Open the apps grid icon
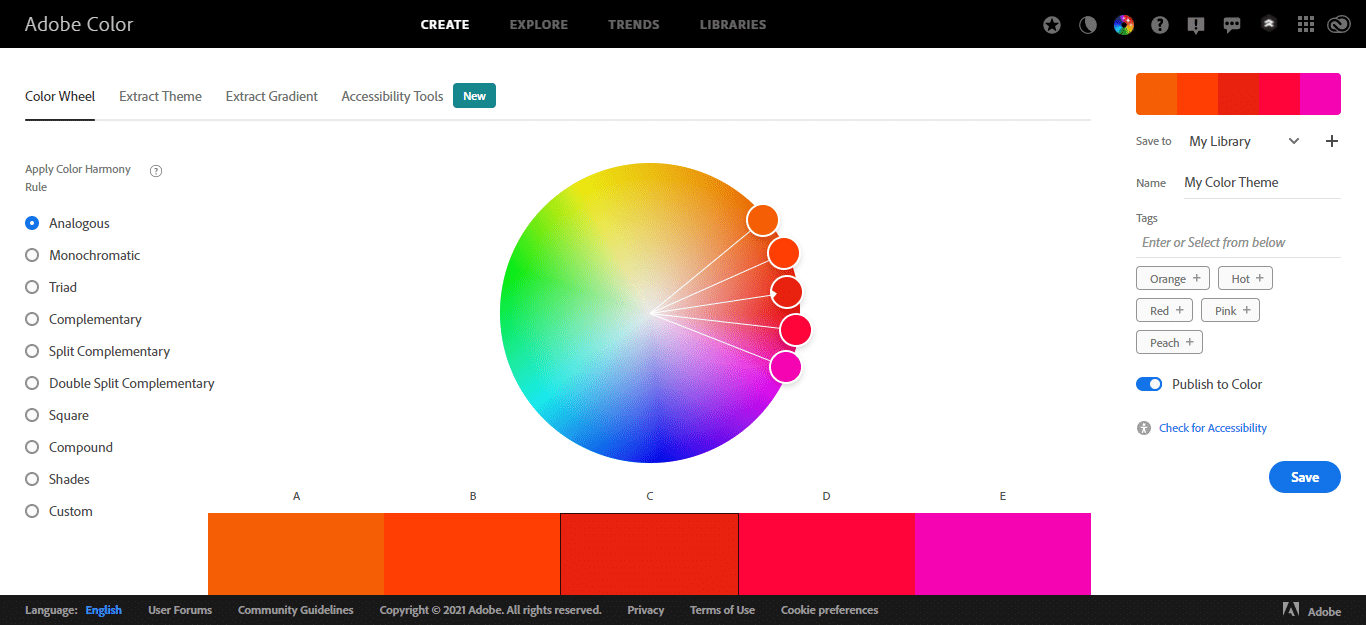Screen dimensions: 1366x625 pyautogui.click(x=1305, y=25)
